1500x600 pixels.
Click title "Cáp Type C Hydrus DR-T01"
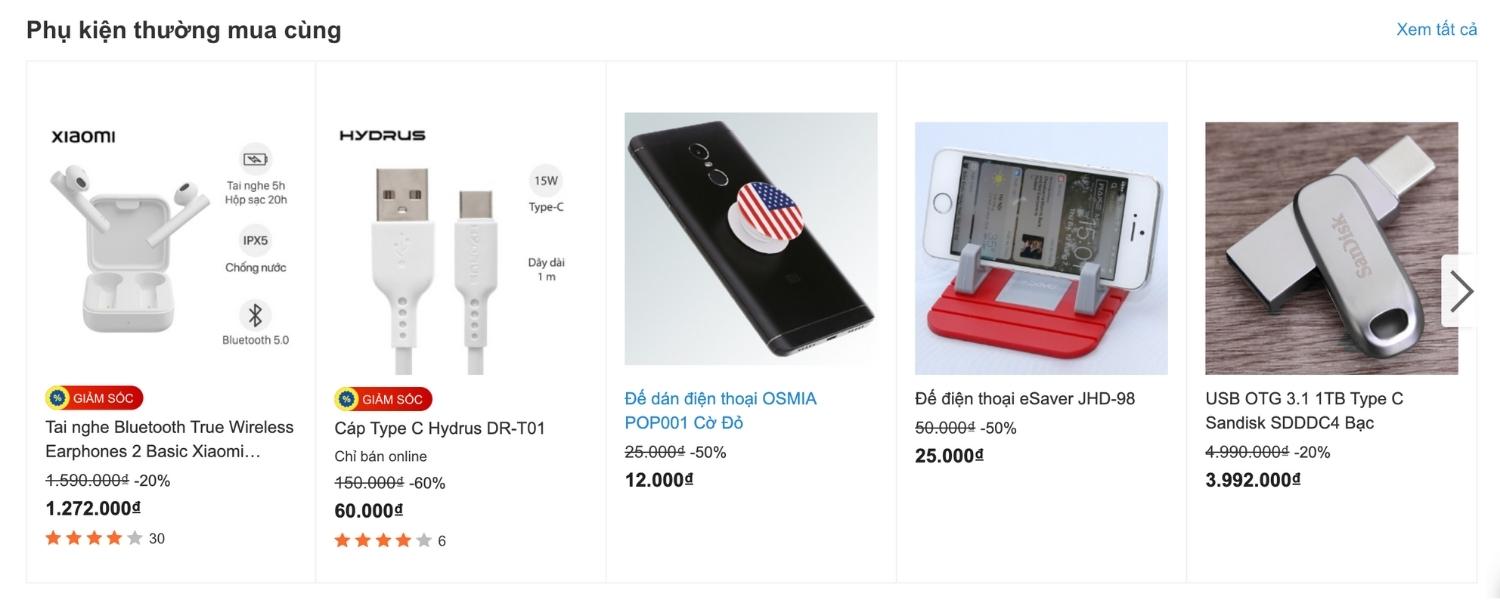[x=440, y=428]
